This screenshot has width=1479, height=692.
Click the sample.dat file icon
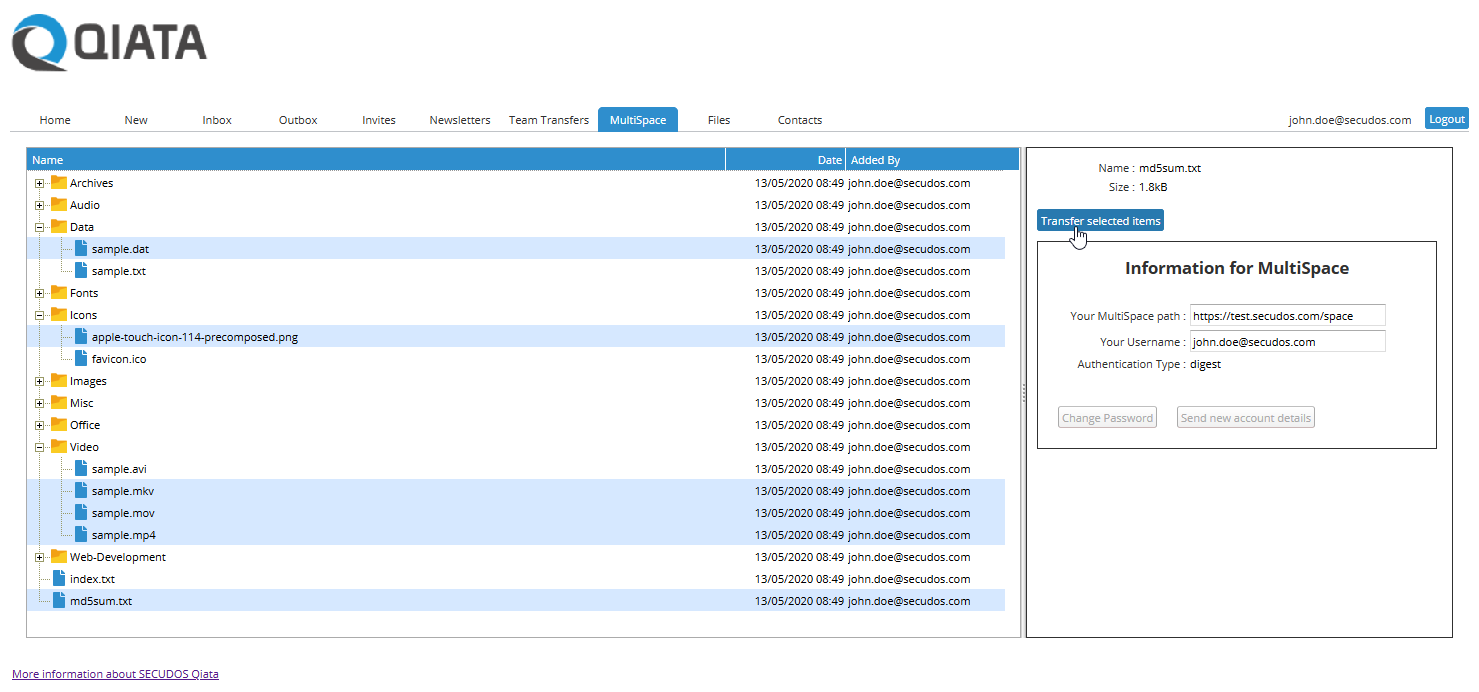81,249
